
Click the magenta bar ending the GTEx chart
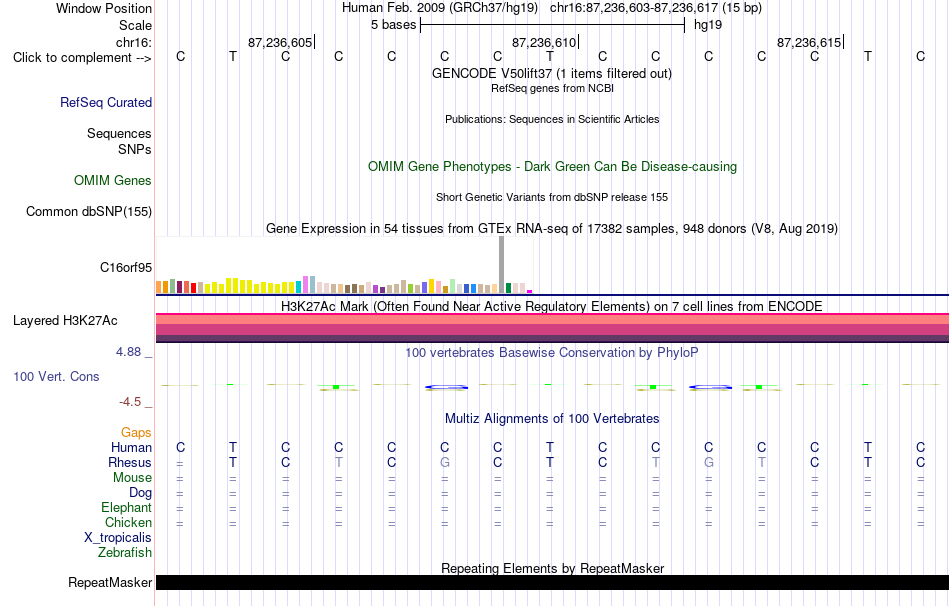[530, 291]
